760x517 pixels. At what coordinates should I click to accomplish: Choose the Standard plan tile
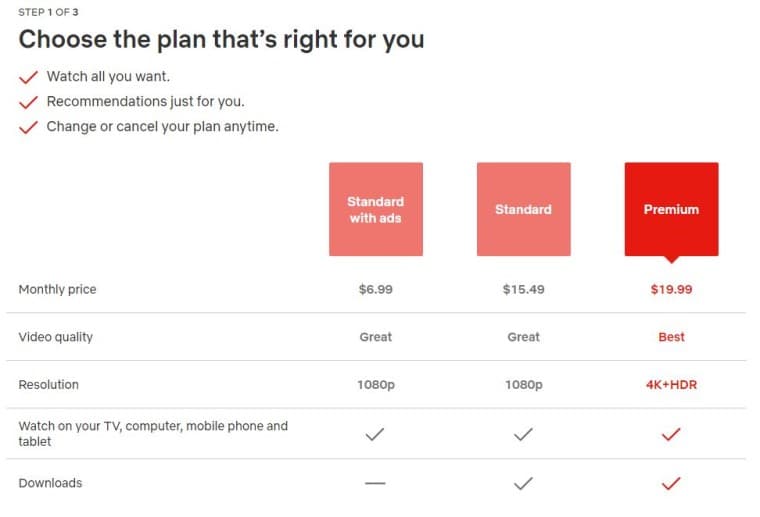pos(523,209)
